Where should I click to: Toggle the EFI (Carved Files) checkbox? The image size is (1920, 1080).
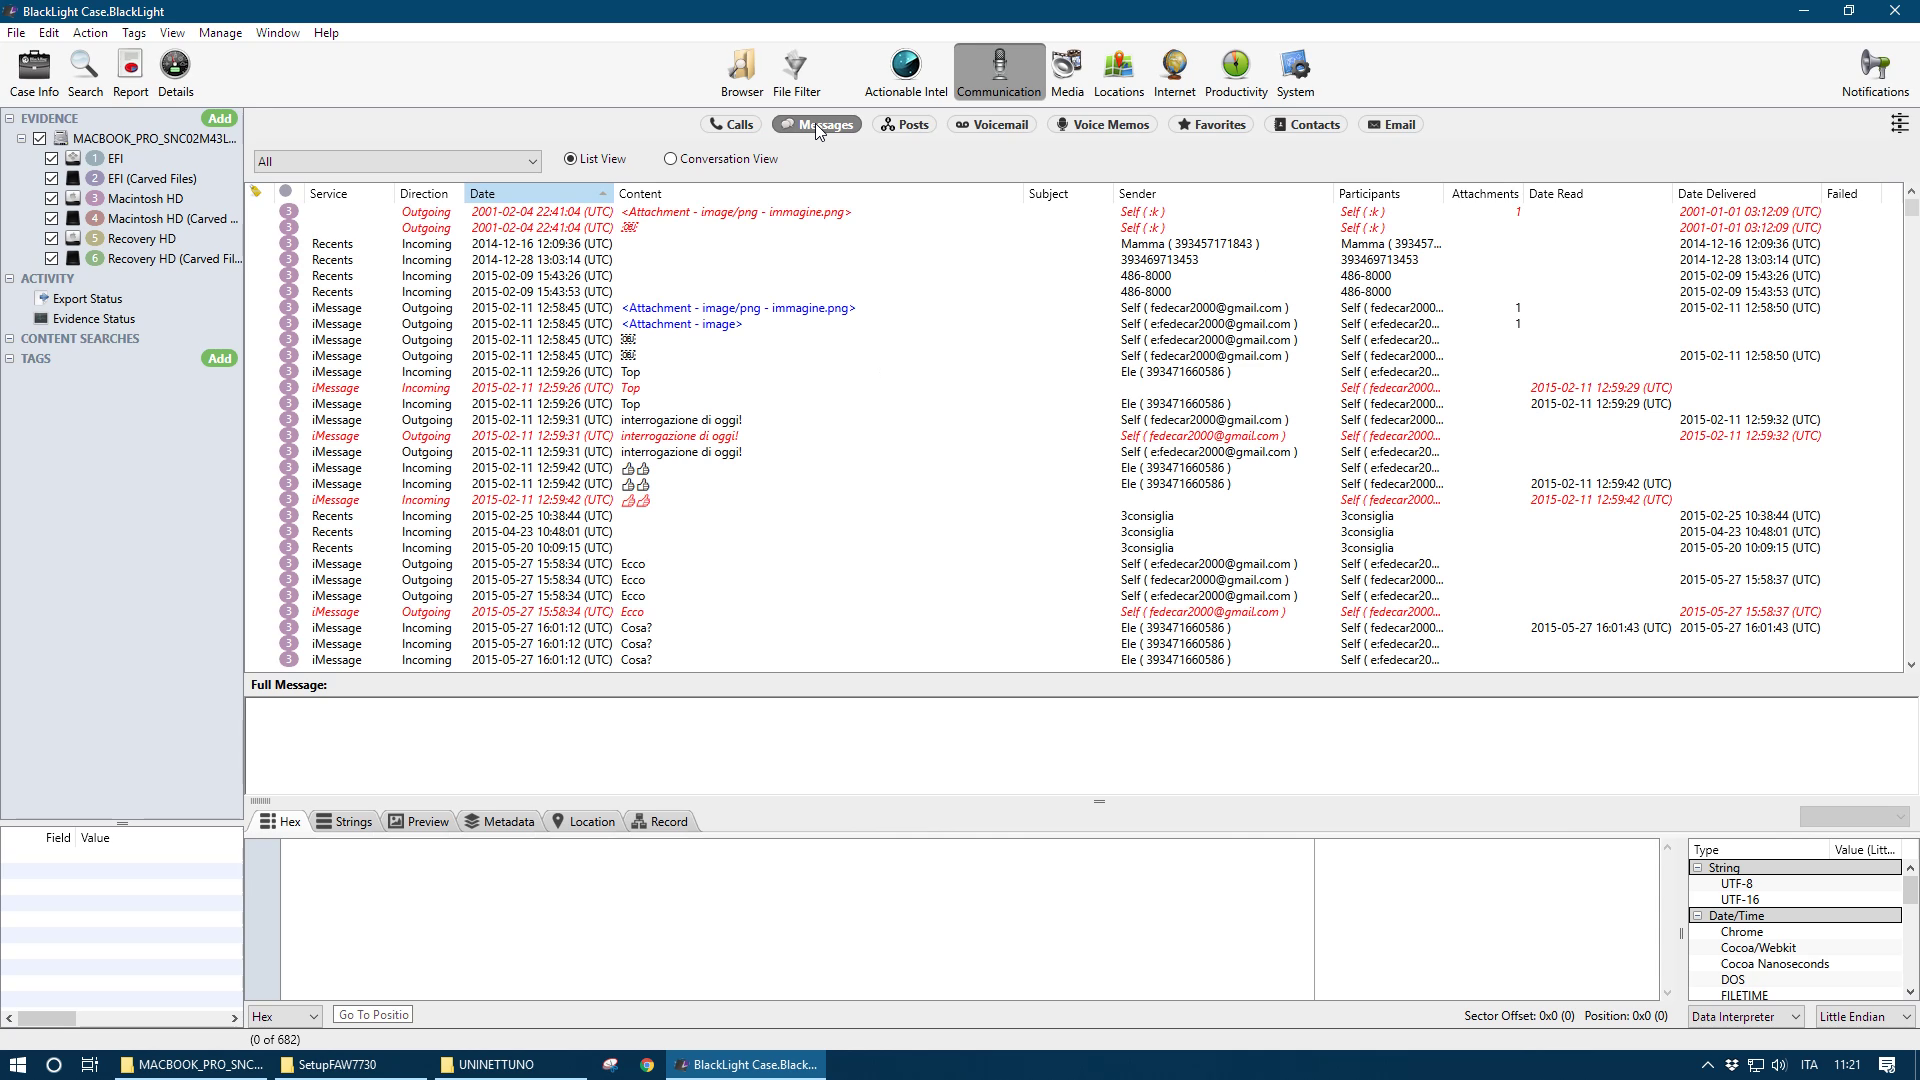click(x=51, y=179)
